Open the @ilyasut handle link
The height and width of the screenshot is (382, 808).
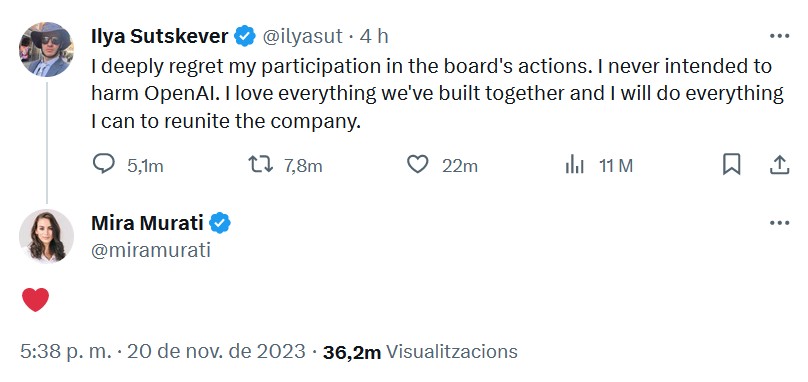click(302, 37)
